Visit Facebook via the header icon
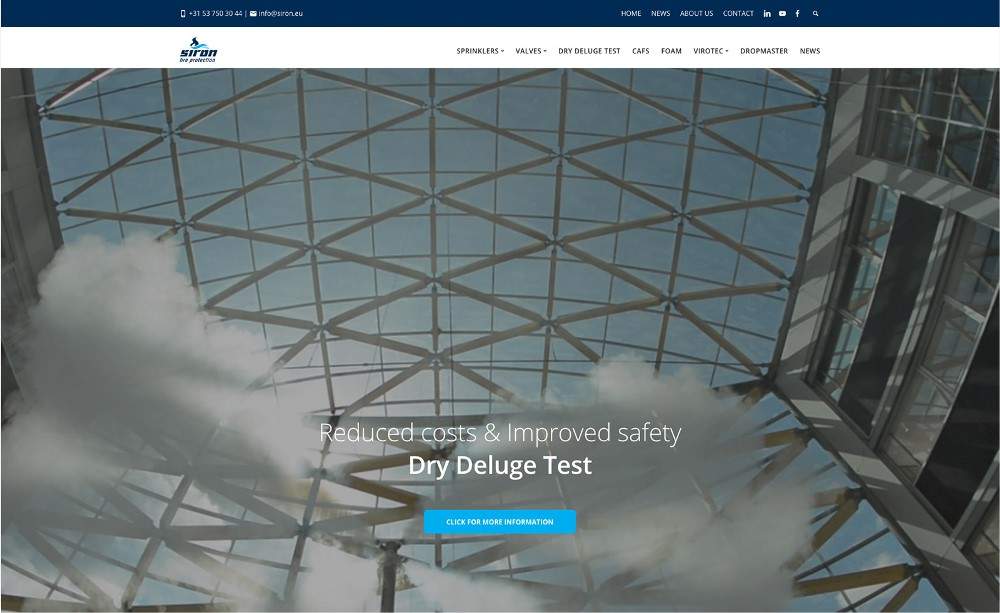The height and width of the screenshot is (613, 1000). tap(797, 13)
